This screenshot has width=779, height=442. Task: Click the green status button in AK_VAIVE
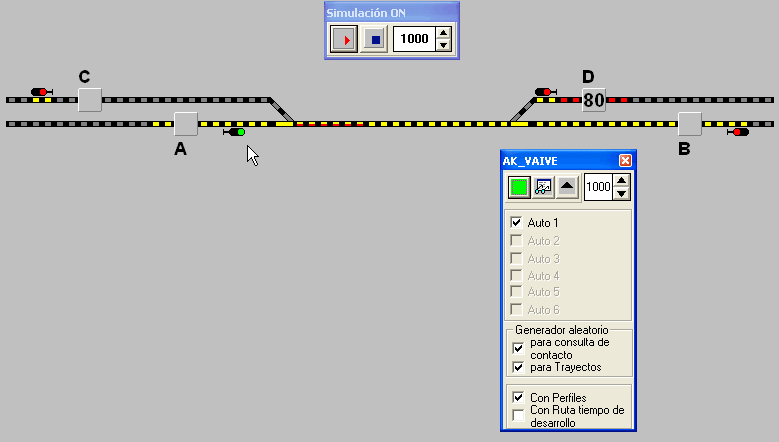point(519,187)
